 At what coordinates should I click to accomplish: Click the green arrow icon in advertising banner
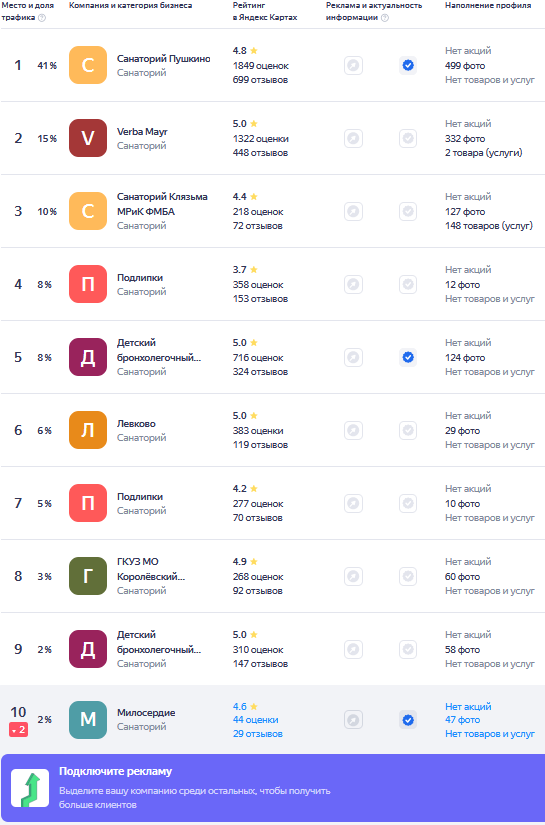click(30, 788)
